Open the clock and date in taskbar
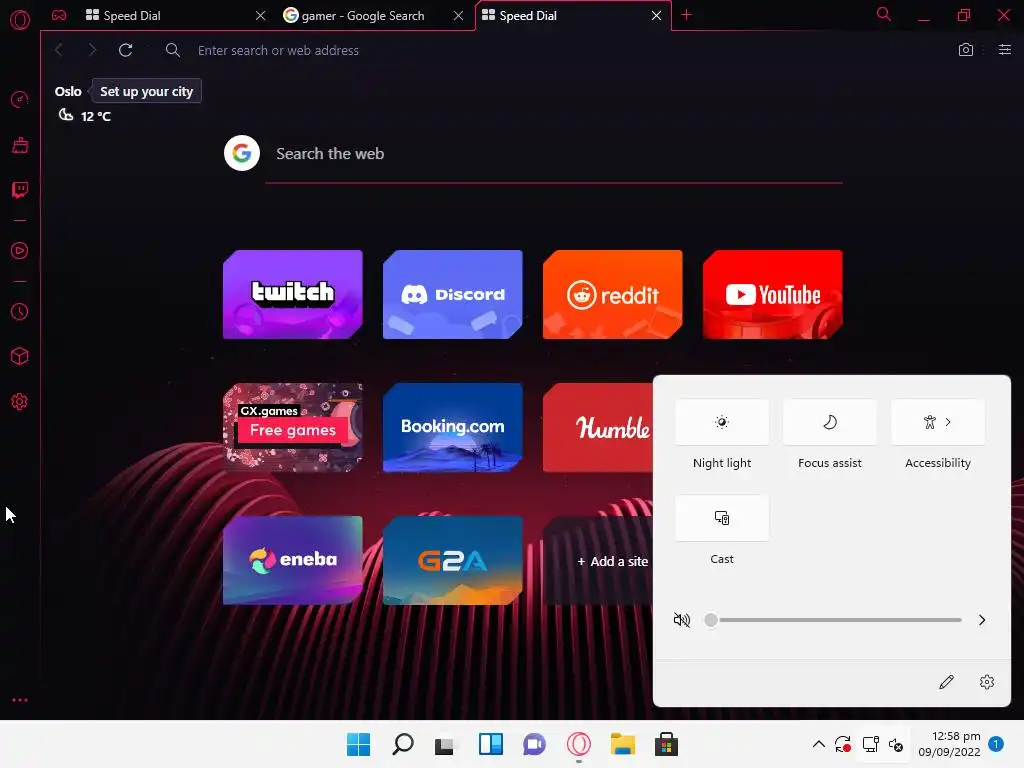The height and width of the screenshot is (768, 1024). coord(949,744)
